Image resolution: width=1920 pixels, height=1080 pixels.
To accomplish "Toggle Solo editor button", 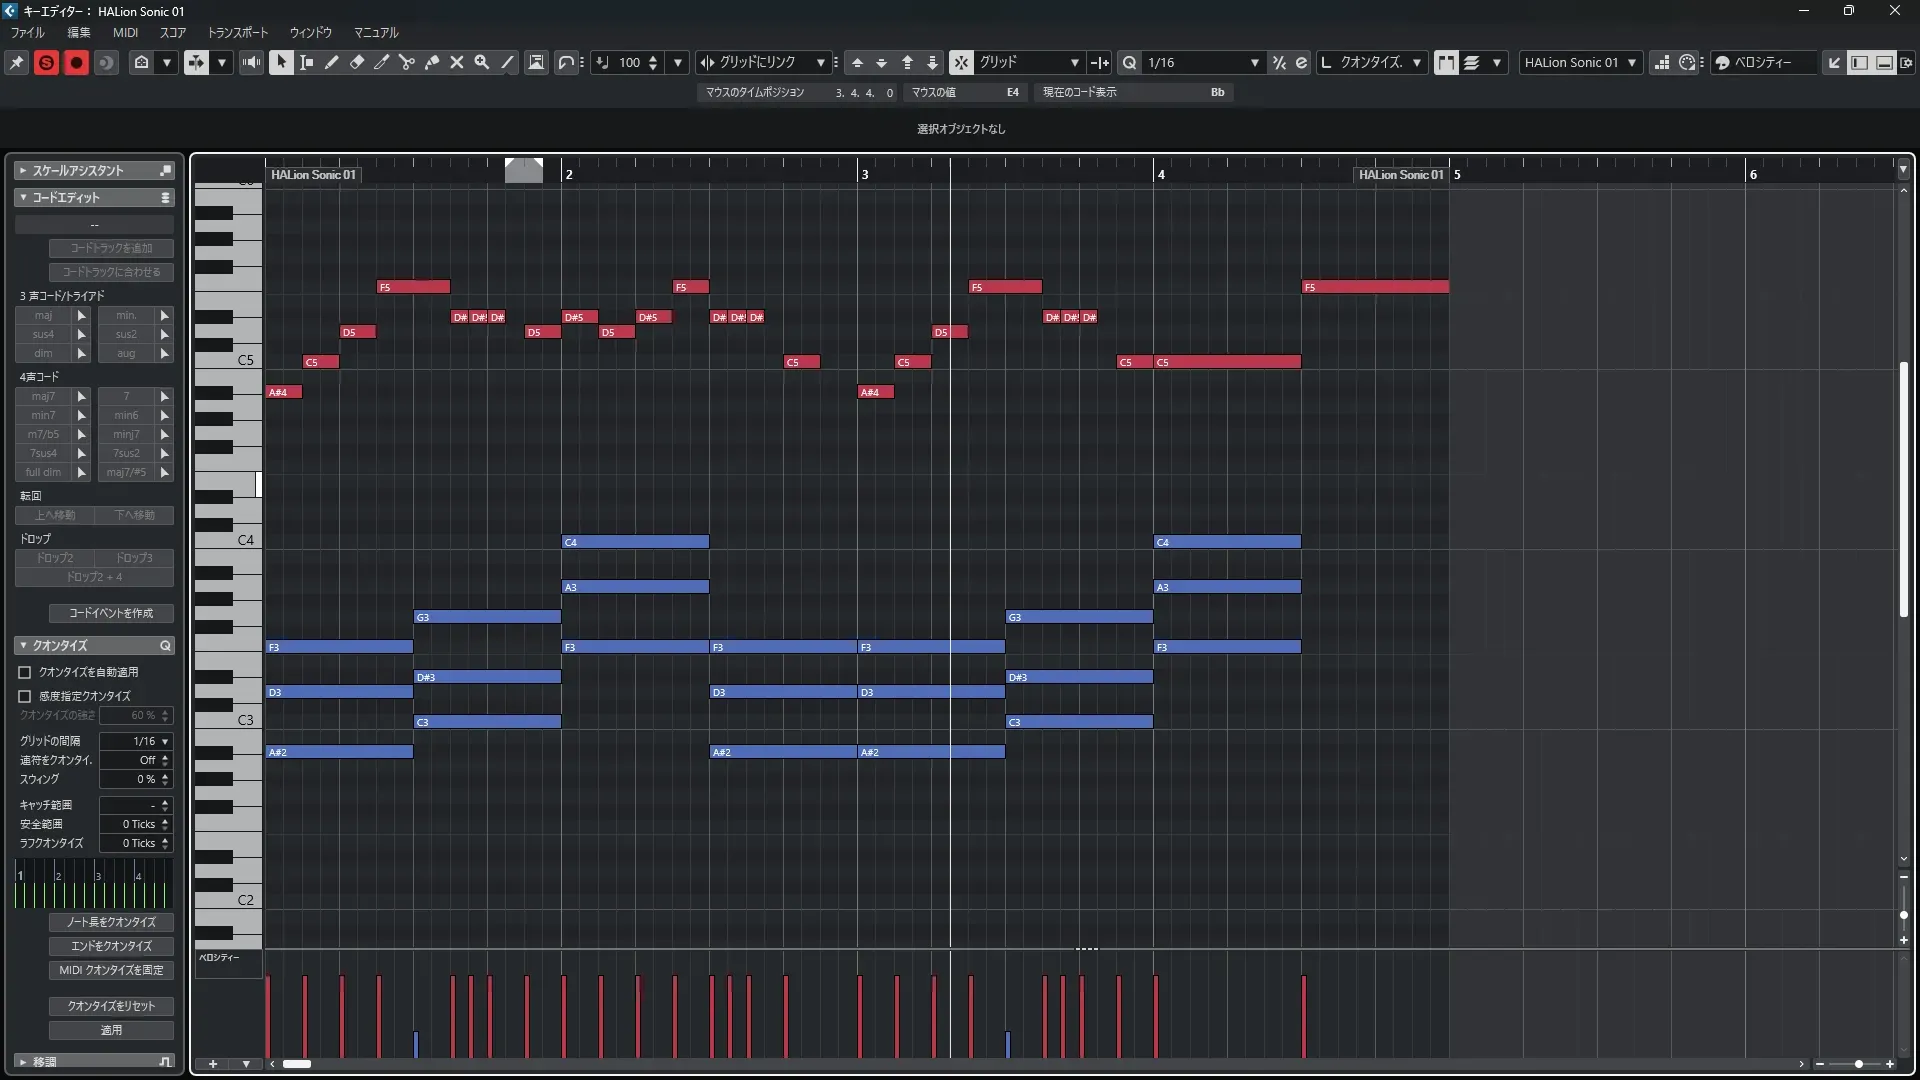I will (46, 62).
